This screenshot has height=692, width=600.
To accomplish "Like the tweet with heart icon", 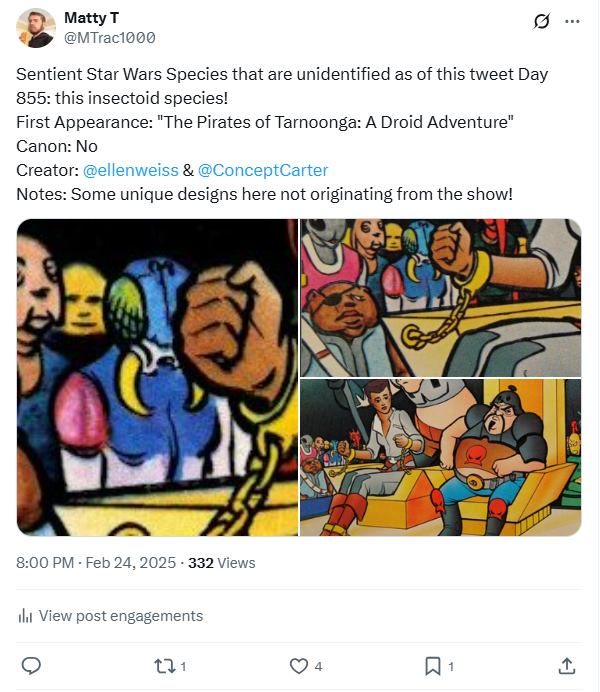I will (298, 665).
